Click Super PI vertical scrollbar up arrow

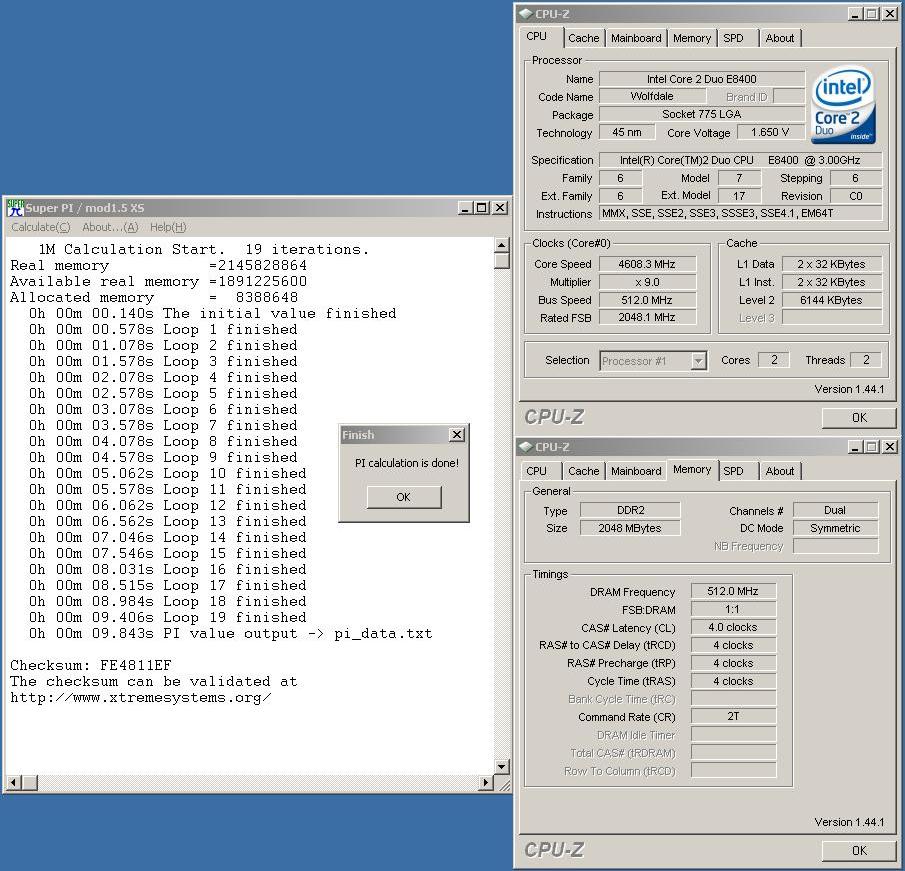(x=502, y=245)
